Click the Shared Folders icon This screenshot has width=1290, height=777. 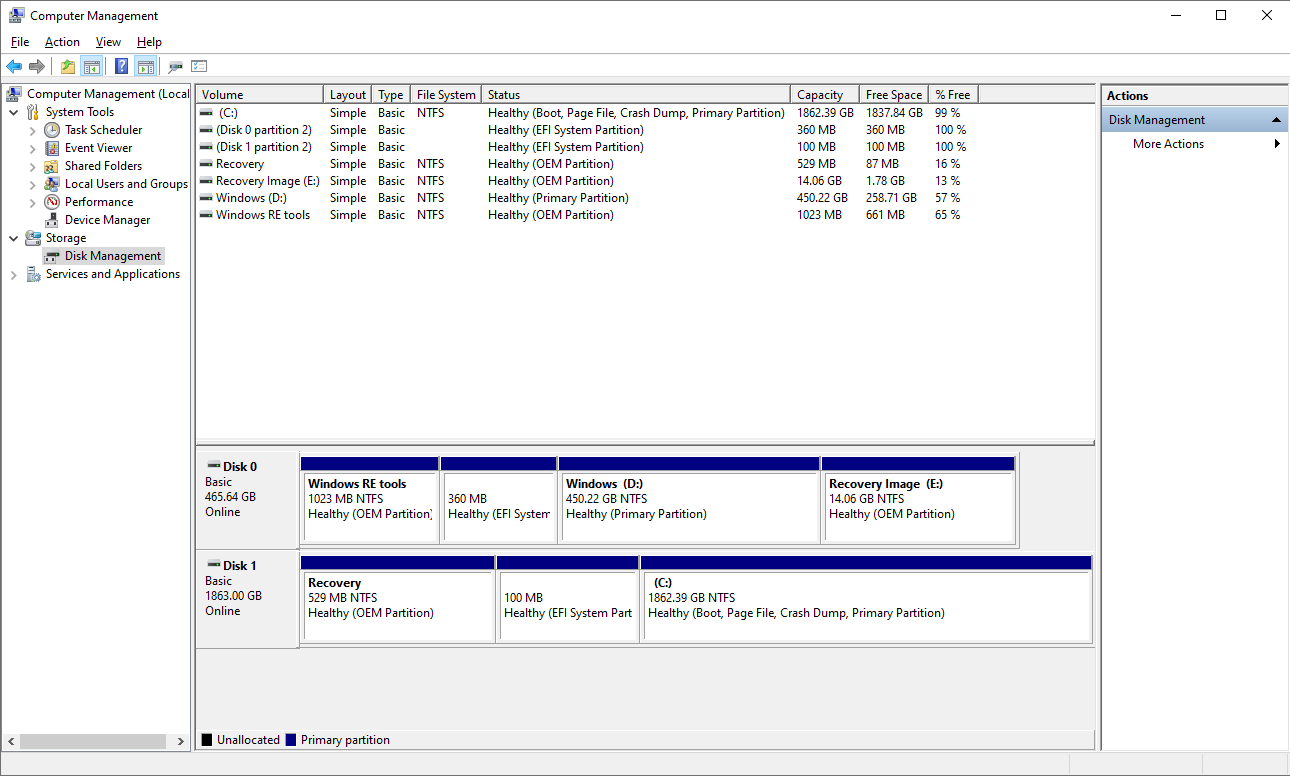tap(52, 166)
